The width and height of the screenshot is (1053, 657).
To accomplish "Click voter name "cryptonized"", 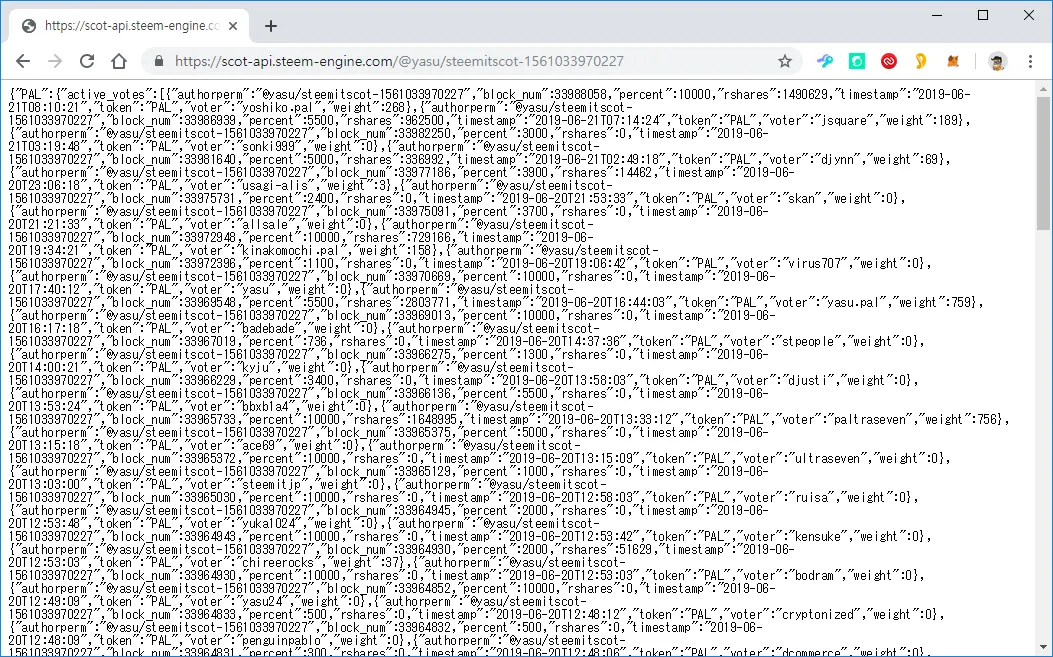I will pyautogui.click(x=818, y=614).
